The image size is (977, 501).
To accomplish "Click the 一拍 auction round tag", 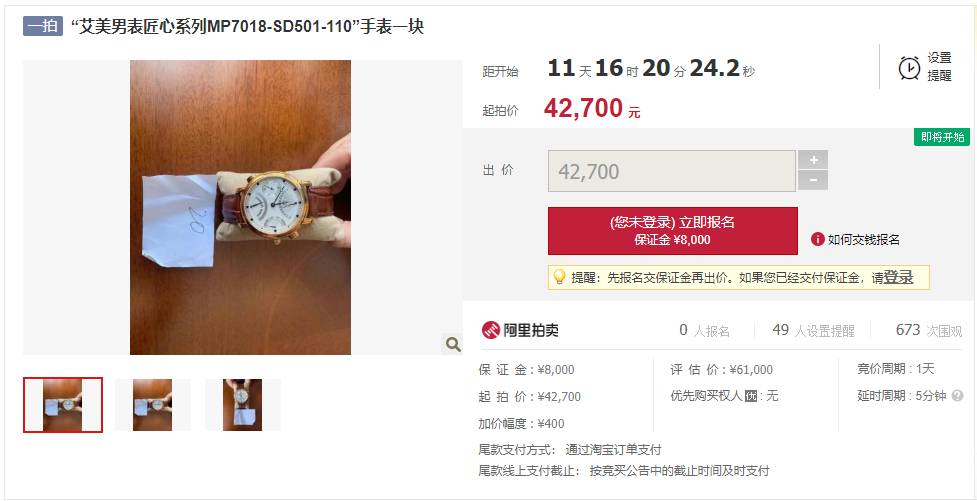I will [43, 26].
